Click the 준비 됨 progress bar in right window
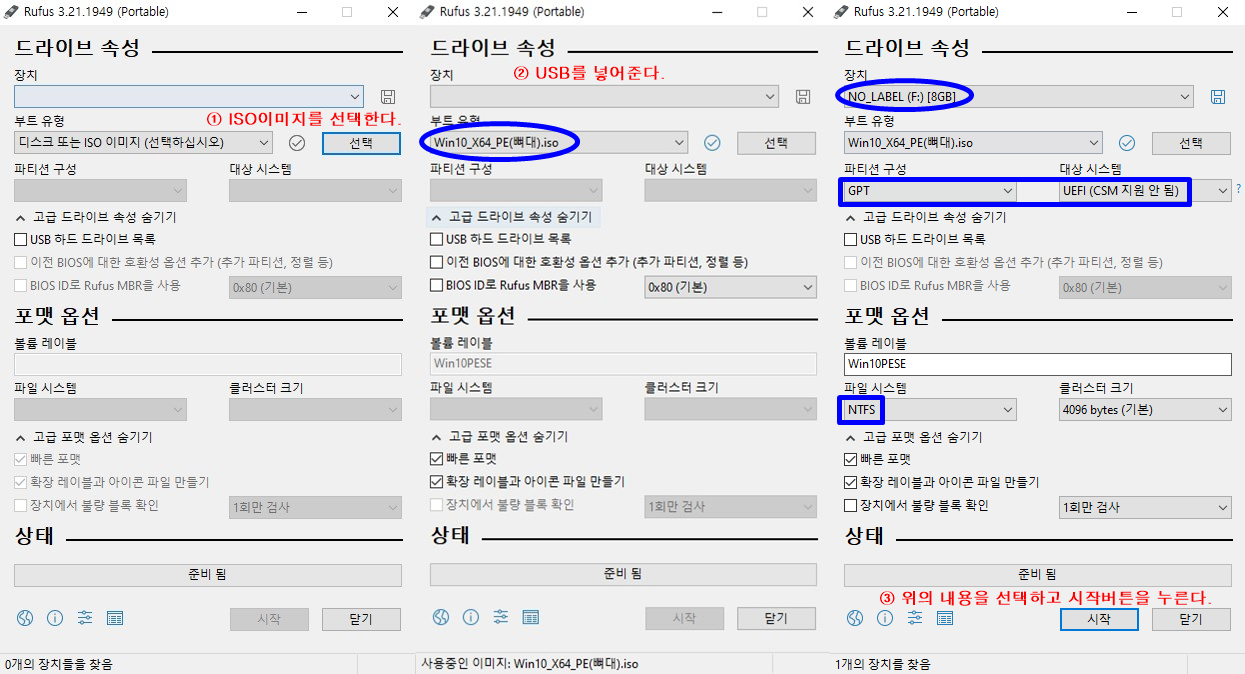The height and width of the screenshot is (674, 1245). coord(1038,575)
